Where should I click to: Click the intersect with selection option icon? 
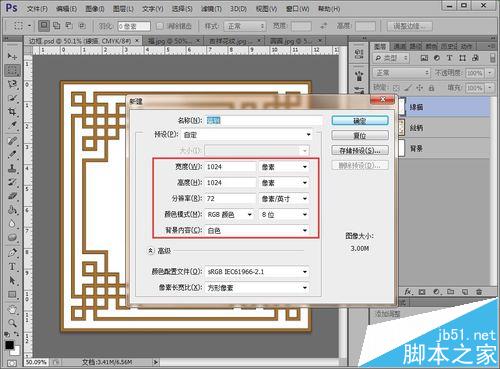click(x=82, y=25)
